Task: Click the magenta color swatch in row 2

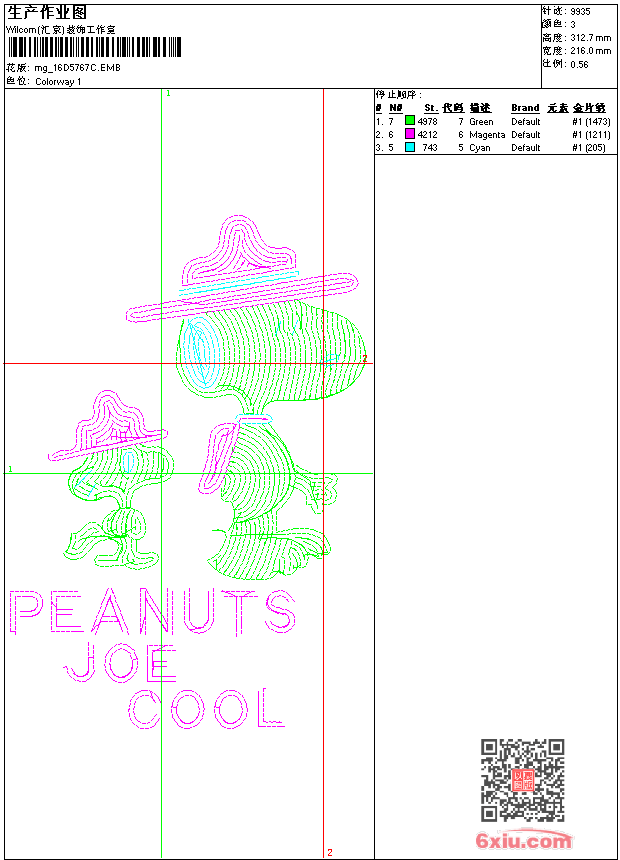Action: (410, 134)
